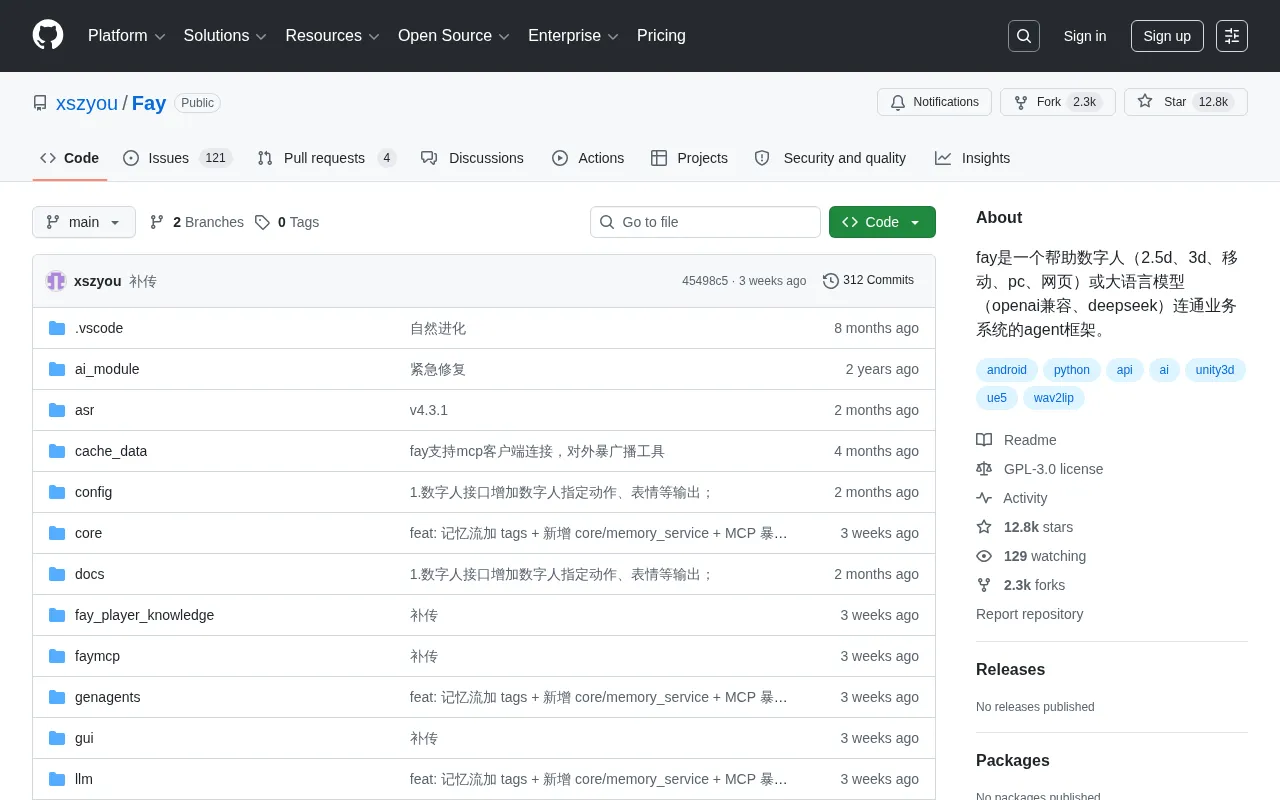Open the Activity pulse icon
The height and width of the screenshot is (800, 1280).
[x=984, y=498]
